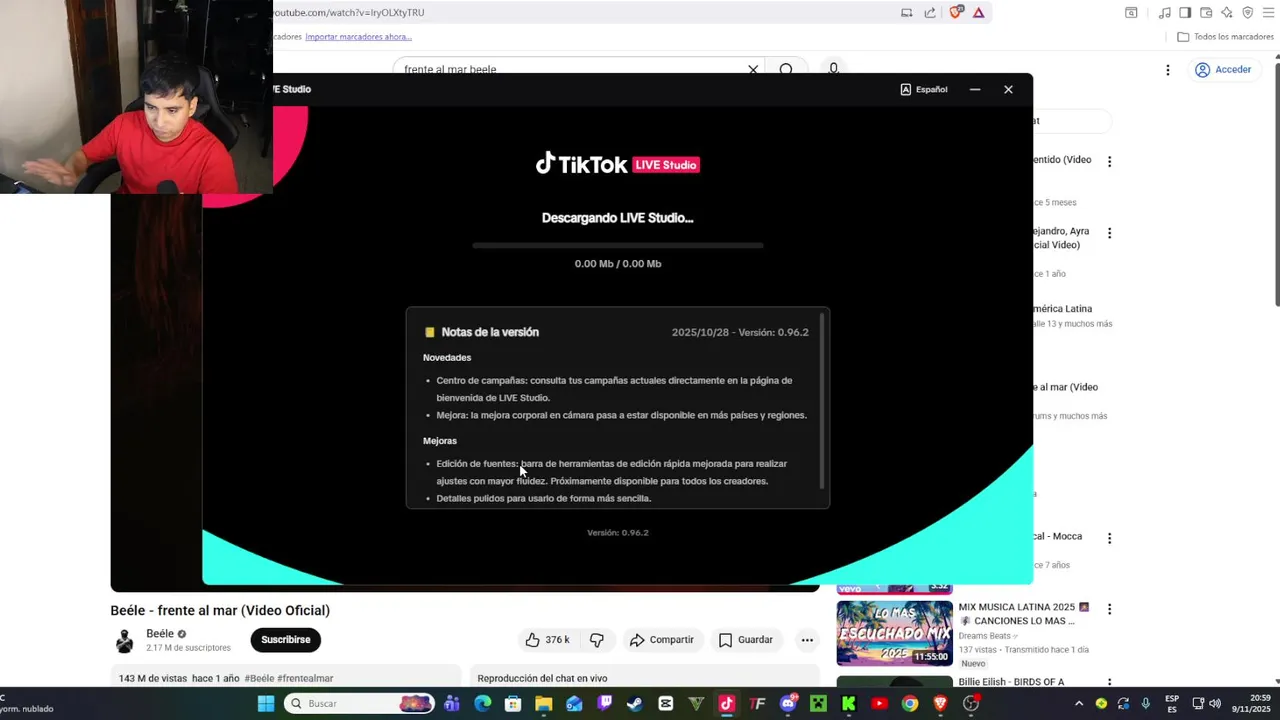Open the playlist music note icon
The width and height of the screenshot is (1280, 720).
1164,12
